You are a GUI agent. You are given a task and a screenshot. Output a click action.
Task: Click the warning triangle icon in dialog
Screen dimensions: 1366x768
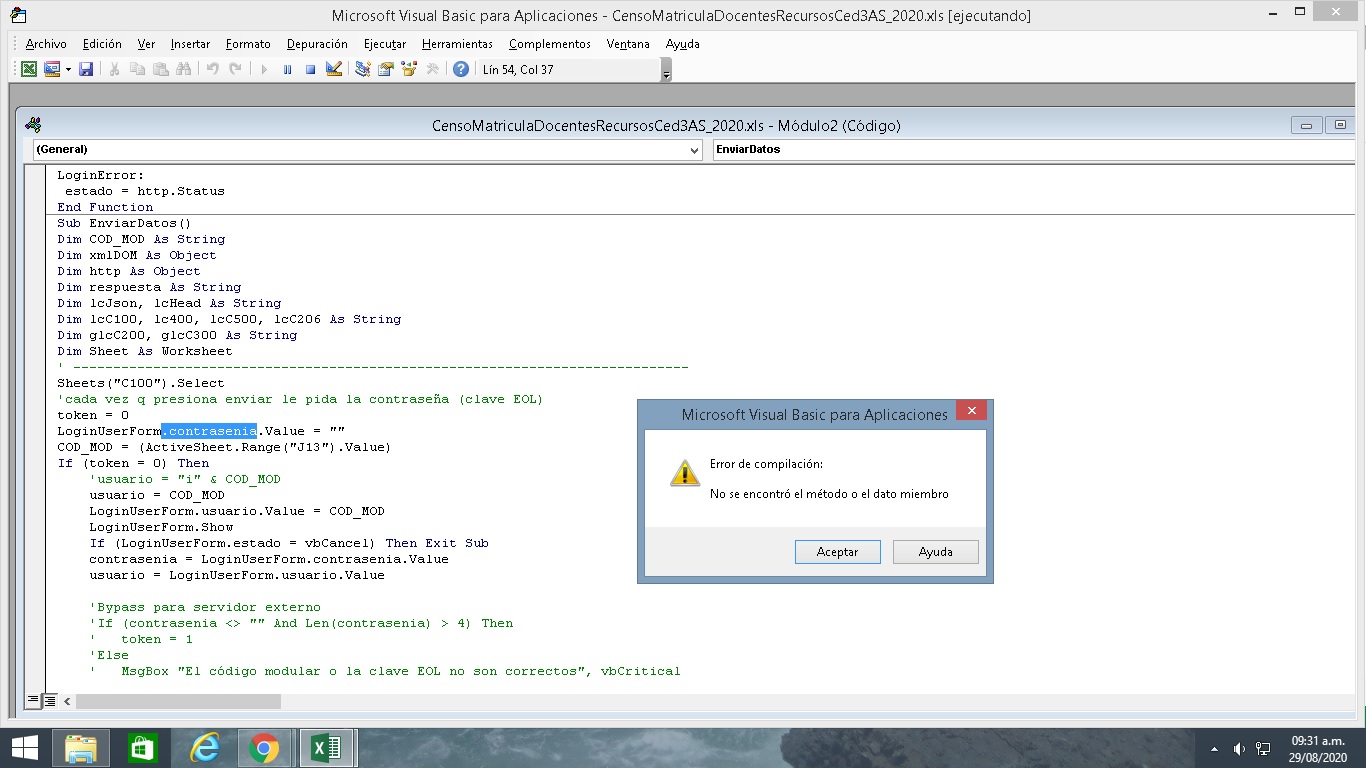point(684,473)
